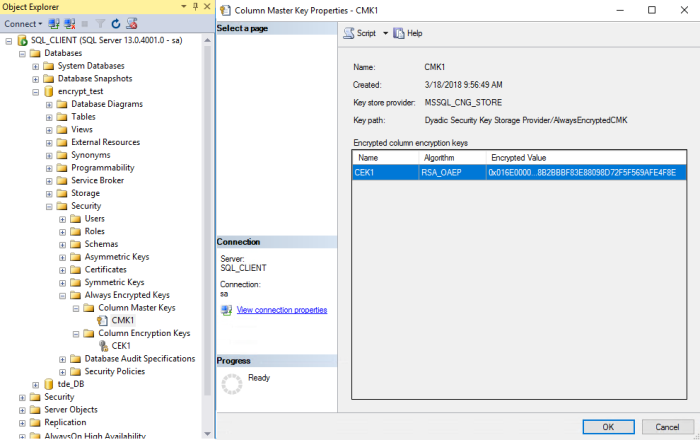The height and width of the screenshot is (440, 700).
Task: Click the Algorithm column header
Action: [450, 158]
